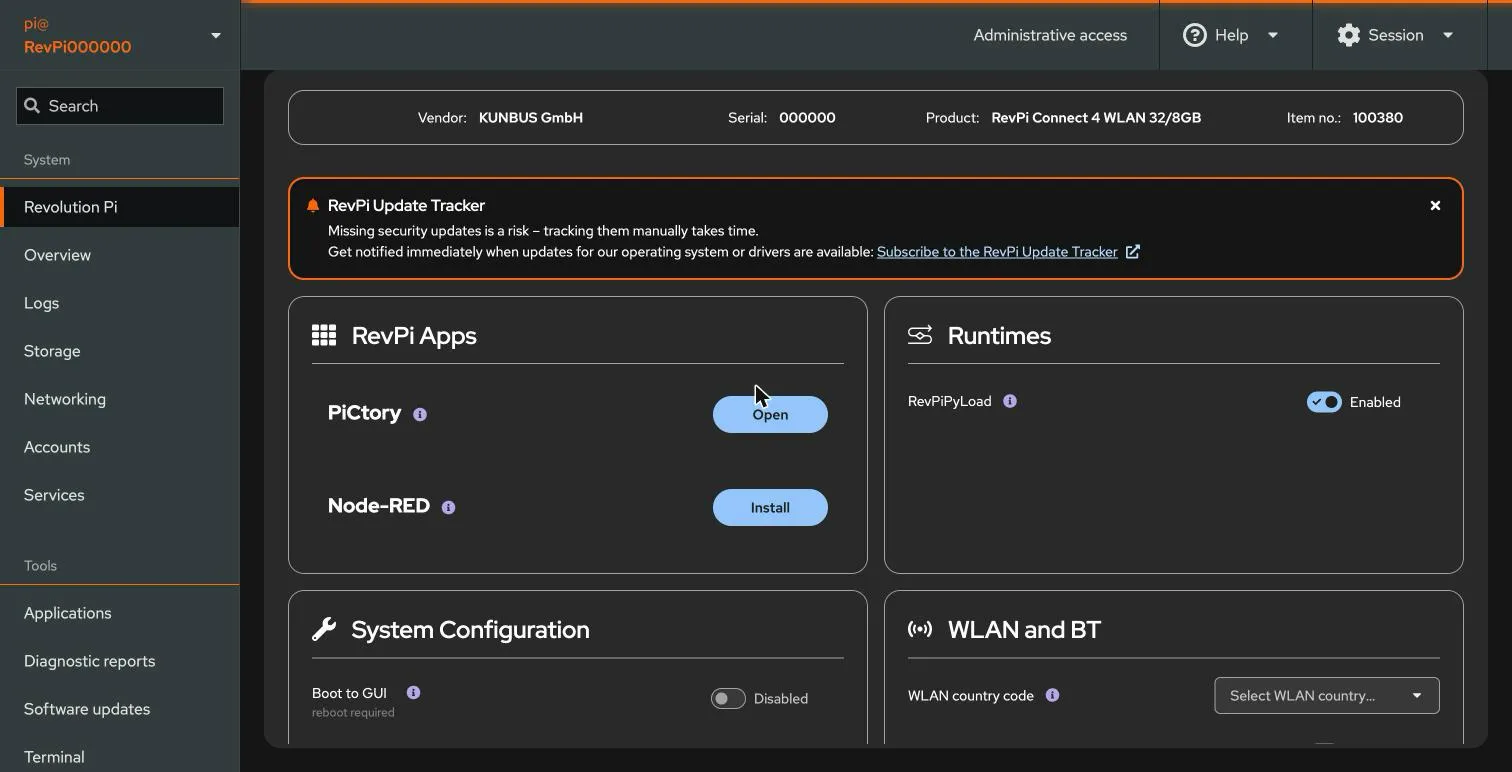The width and height of the screenshot is (1512, 772).
Task: Open the Terminal page
Action: coord(120,755)
